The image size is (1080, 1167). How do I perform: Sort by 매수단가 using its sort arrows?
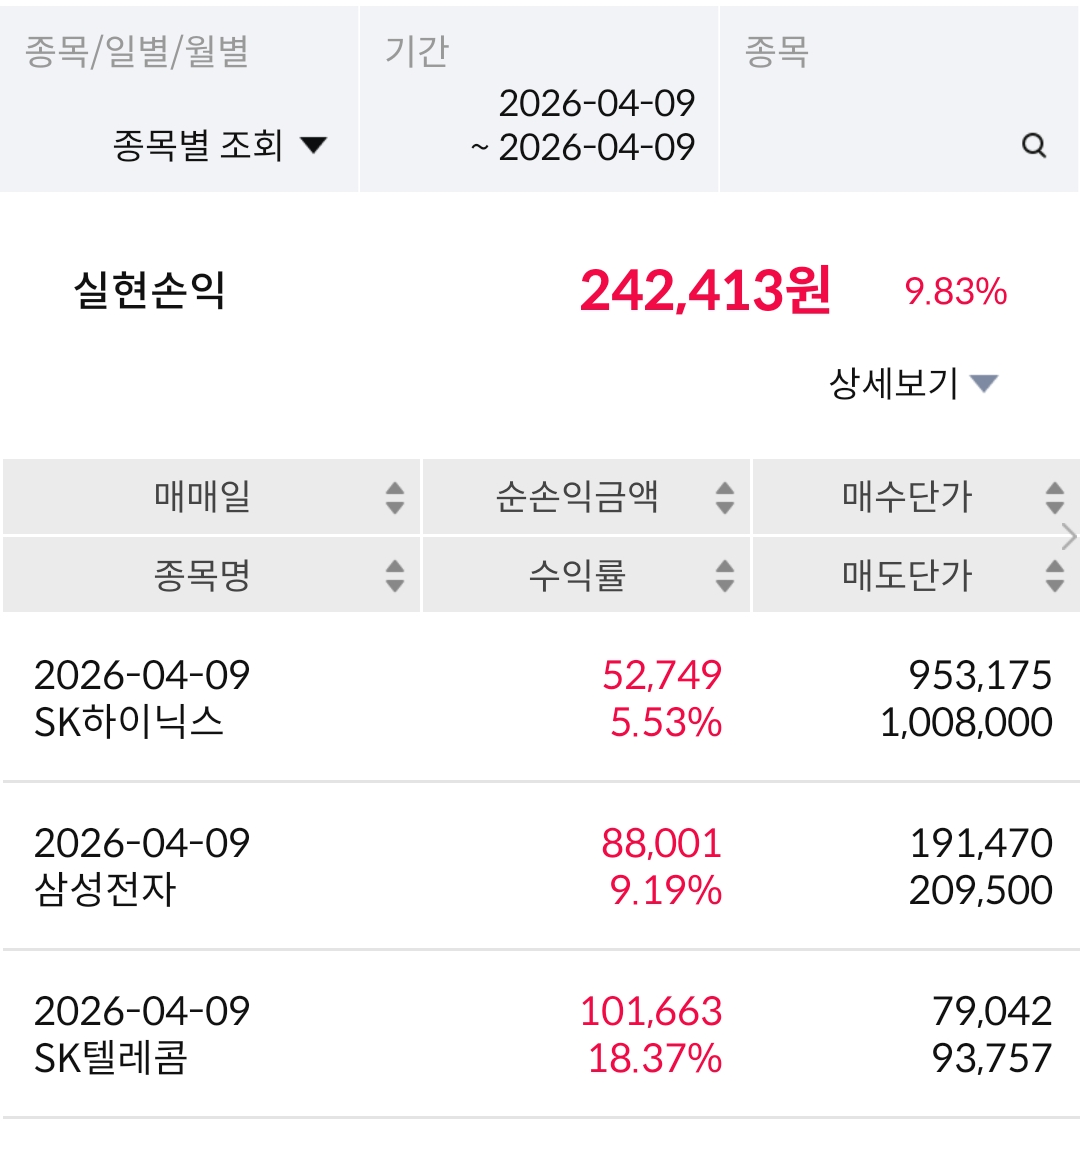pyautogui.click(x=1054, y=497)
